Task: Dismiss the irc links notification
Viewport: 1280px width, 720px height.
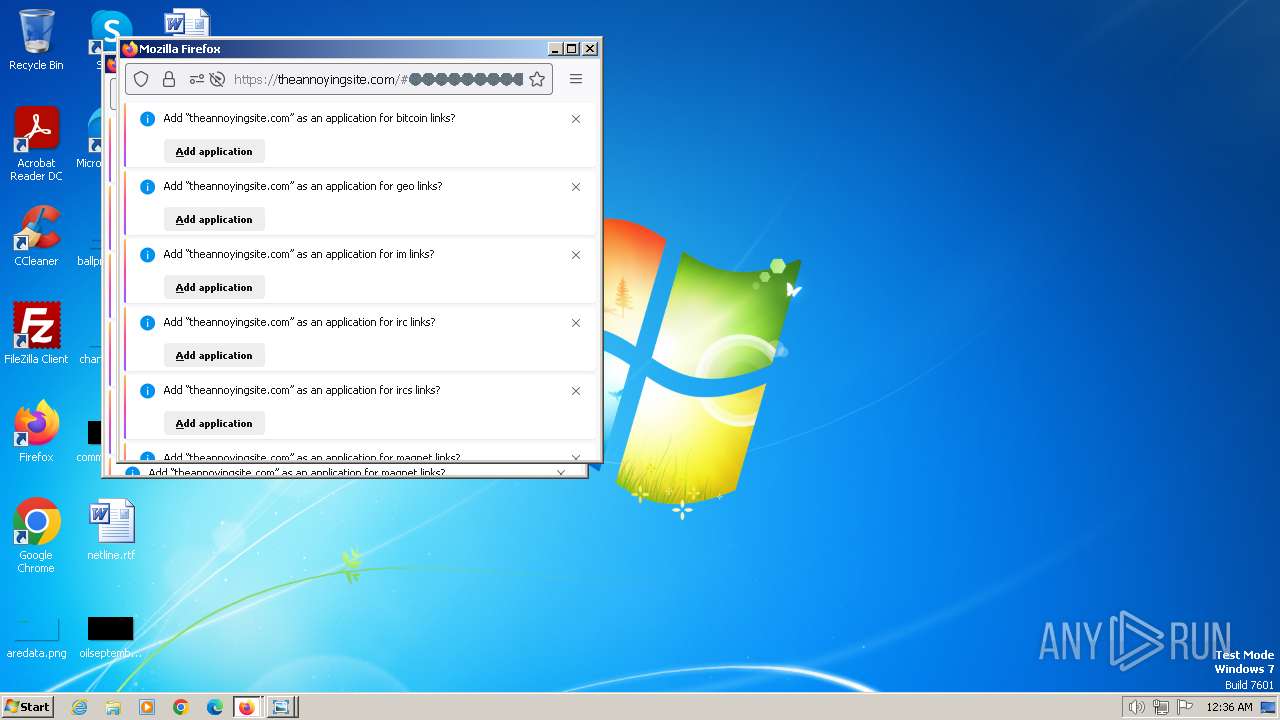Action: pyautogui.click(x=576, y=323)
